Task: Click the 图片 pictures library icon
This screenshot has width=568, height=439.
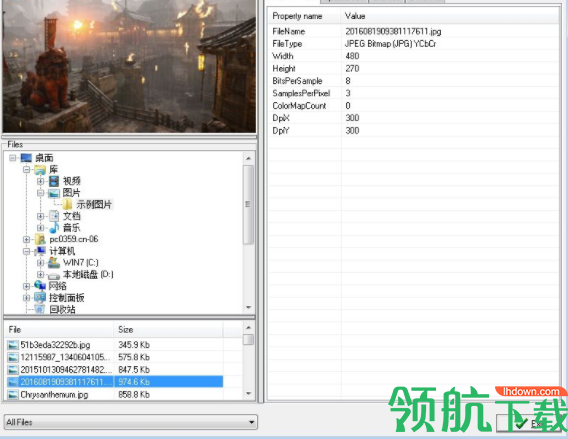Action: (x=54, y=193)
